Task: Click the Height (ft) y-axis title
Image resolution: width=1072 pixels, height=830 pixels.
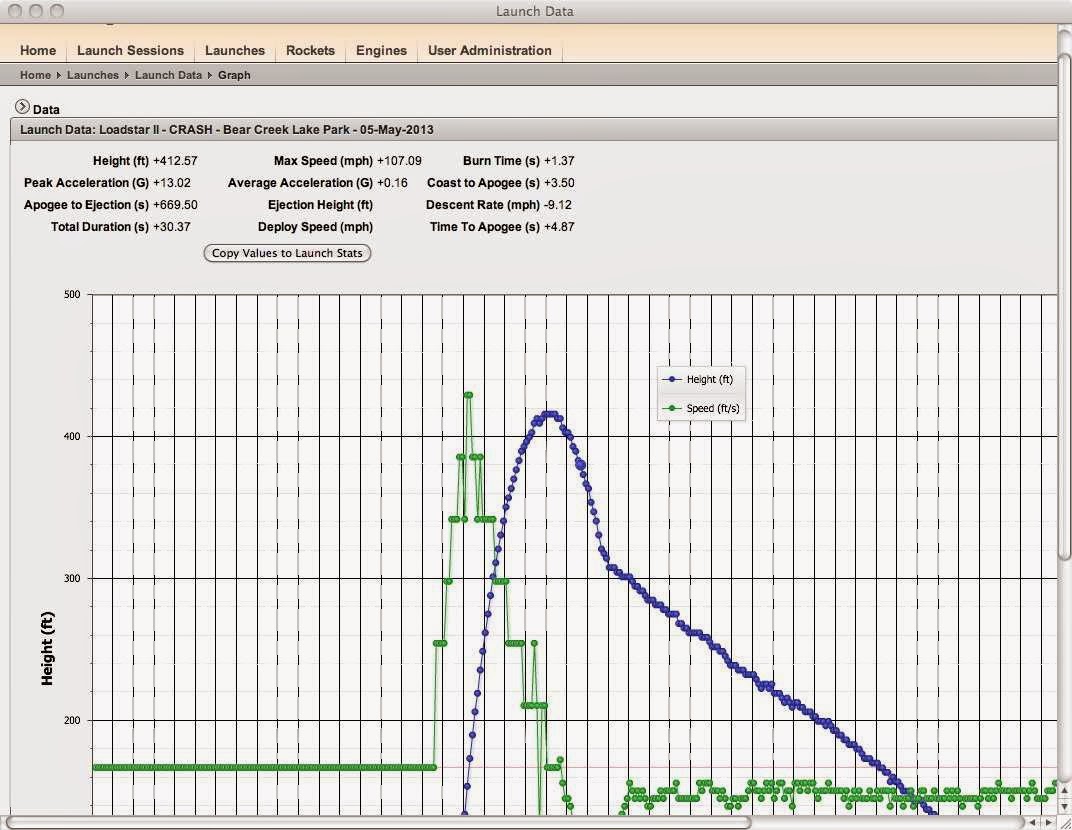Action: click(x=46, y=648)
